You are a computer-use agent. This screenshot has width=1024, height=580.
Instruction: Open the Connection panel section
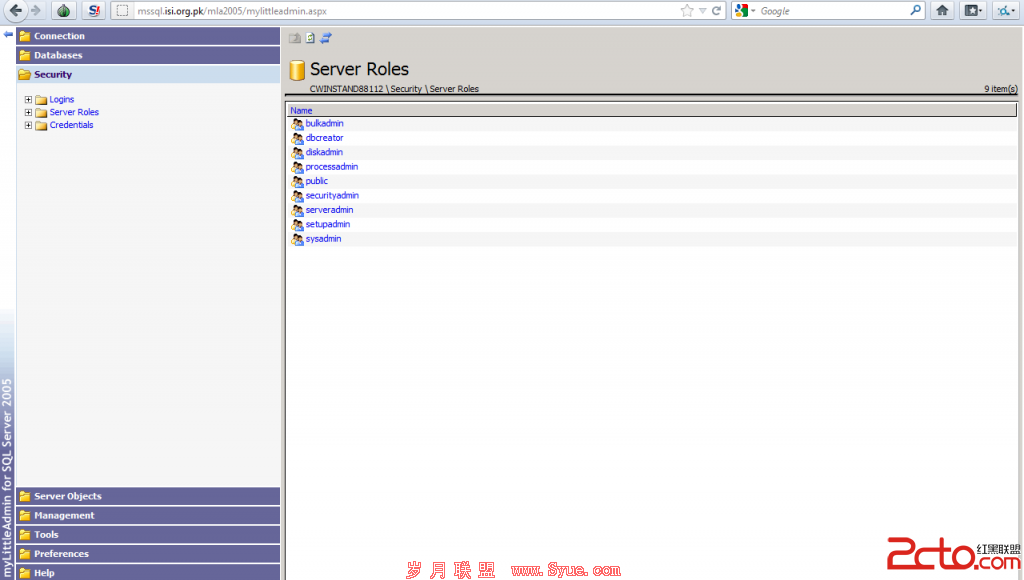[149, 36]
